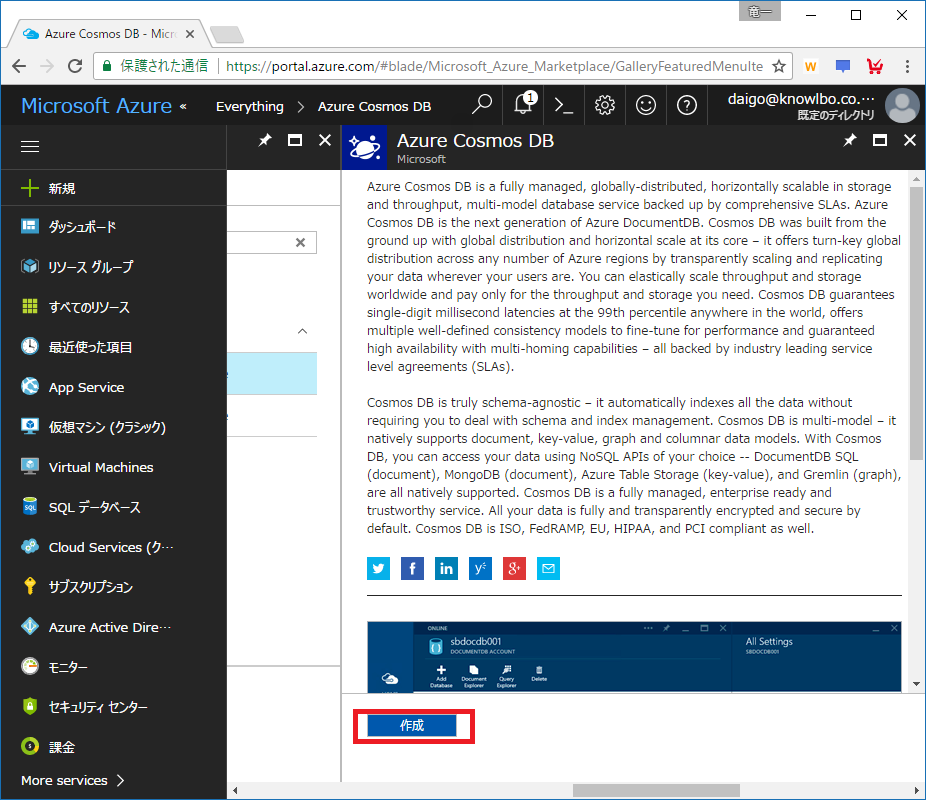Click the orange W extension icon

(810, 67)
